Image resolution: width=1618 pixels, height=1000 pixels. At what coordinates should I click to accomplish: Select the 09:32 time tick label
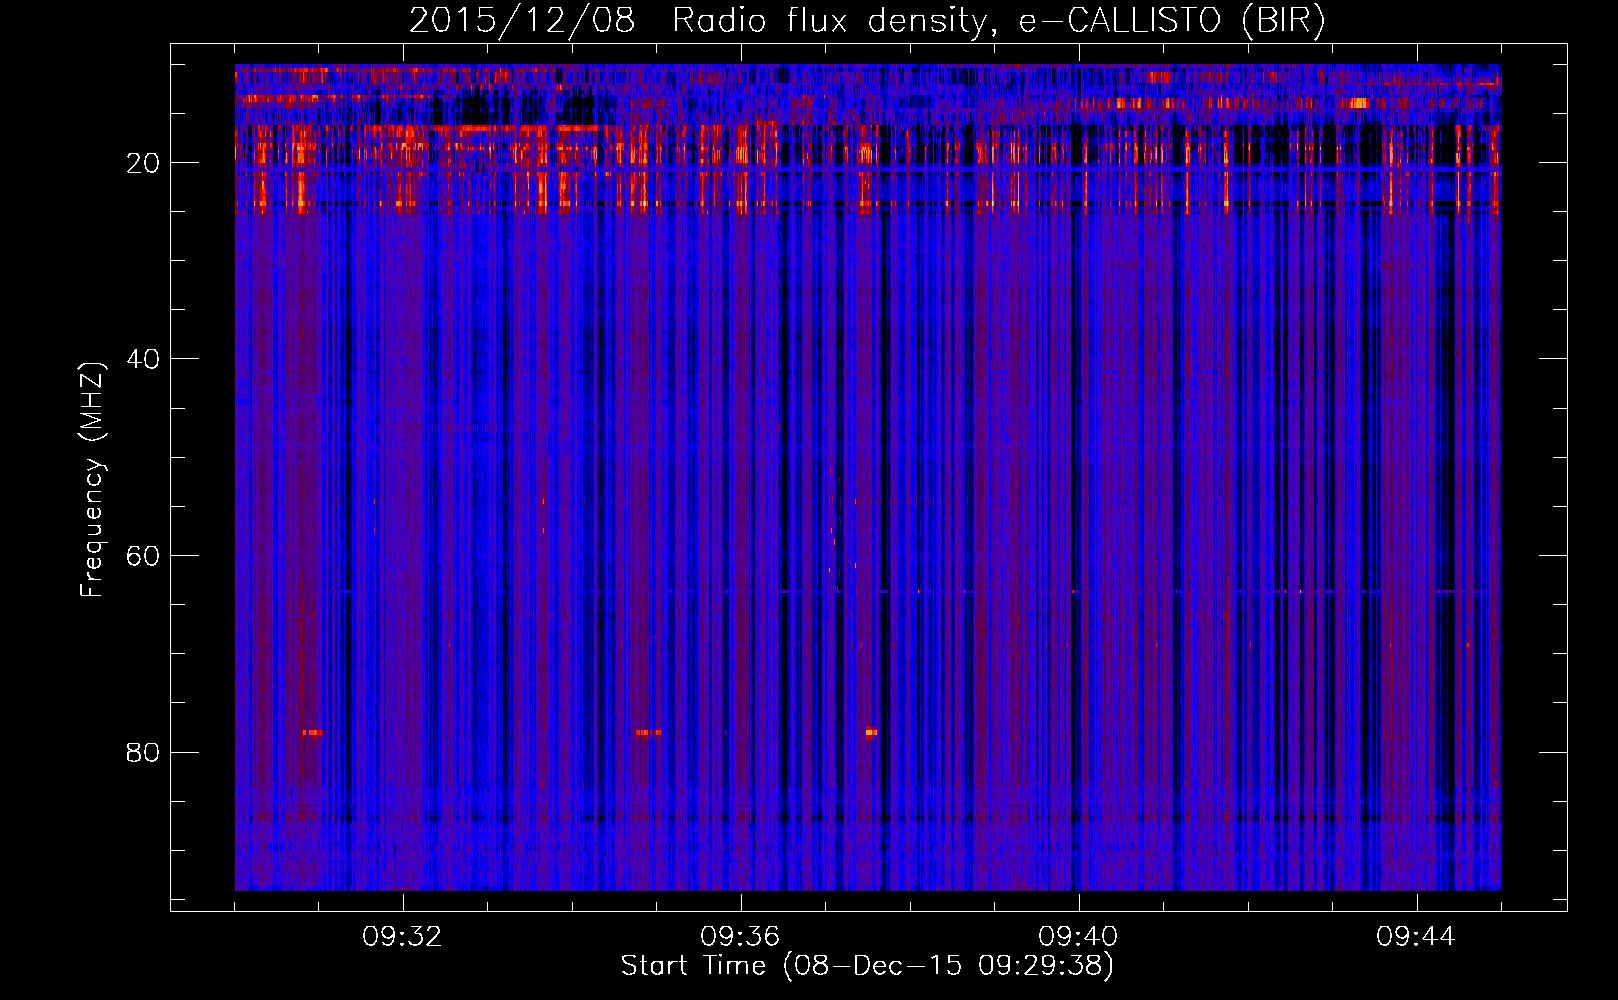point(403,937)
